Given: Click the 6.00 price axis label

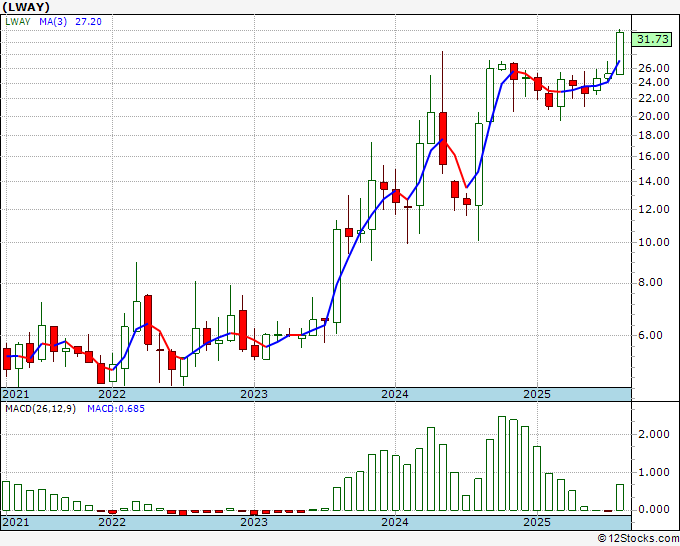Looking at the screenshot, I should coord(650,335).
